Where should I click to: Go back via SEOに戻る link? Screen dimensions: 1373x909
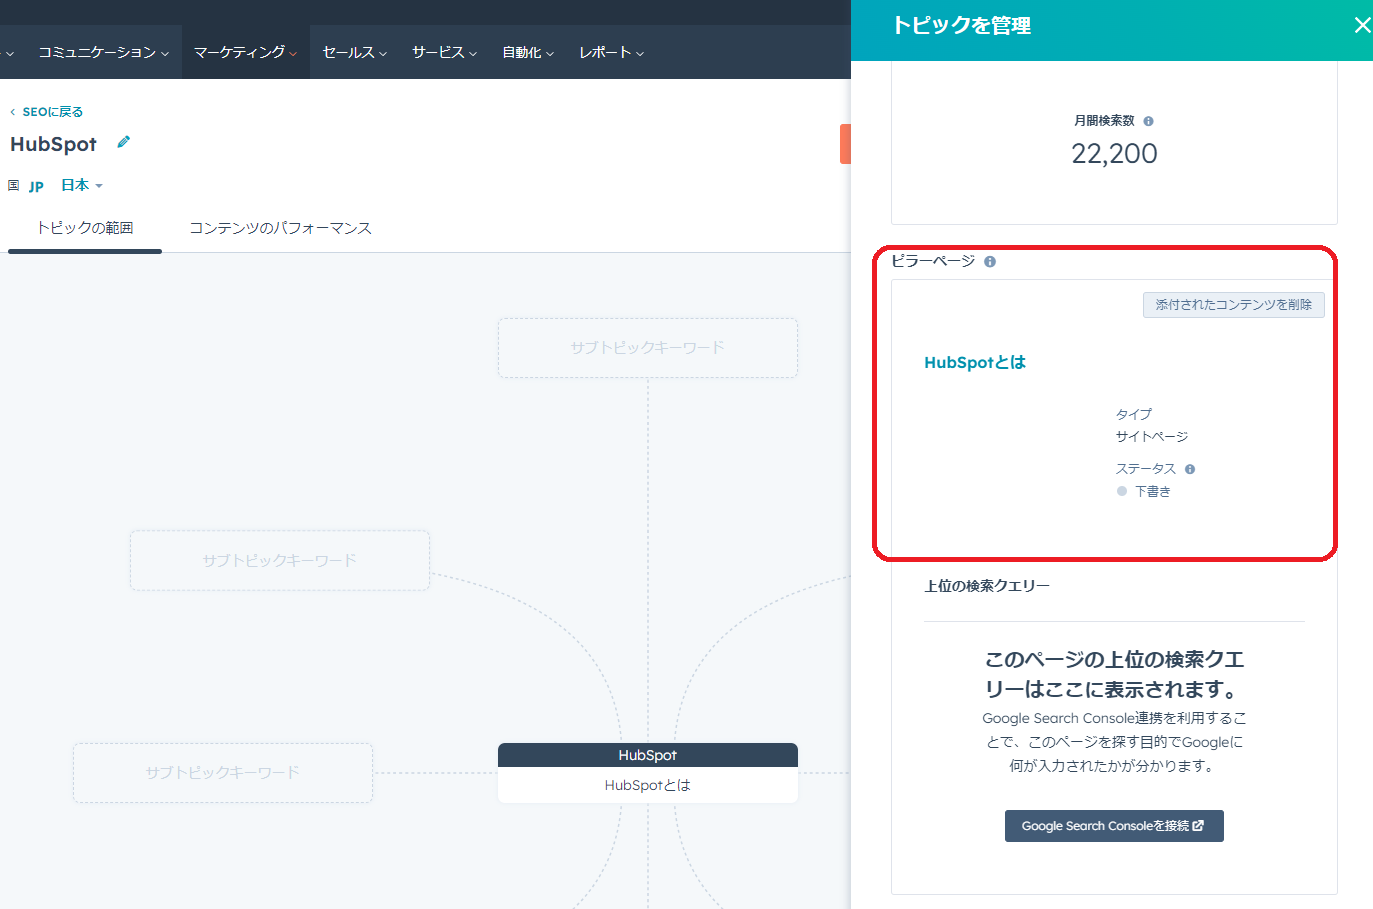(46, 112)
